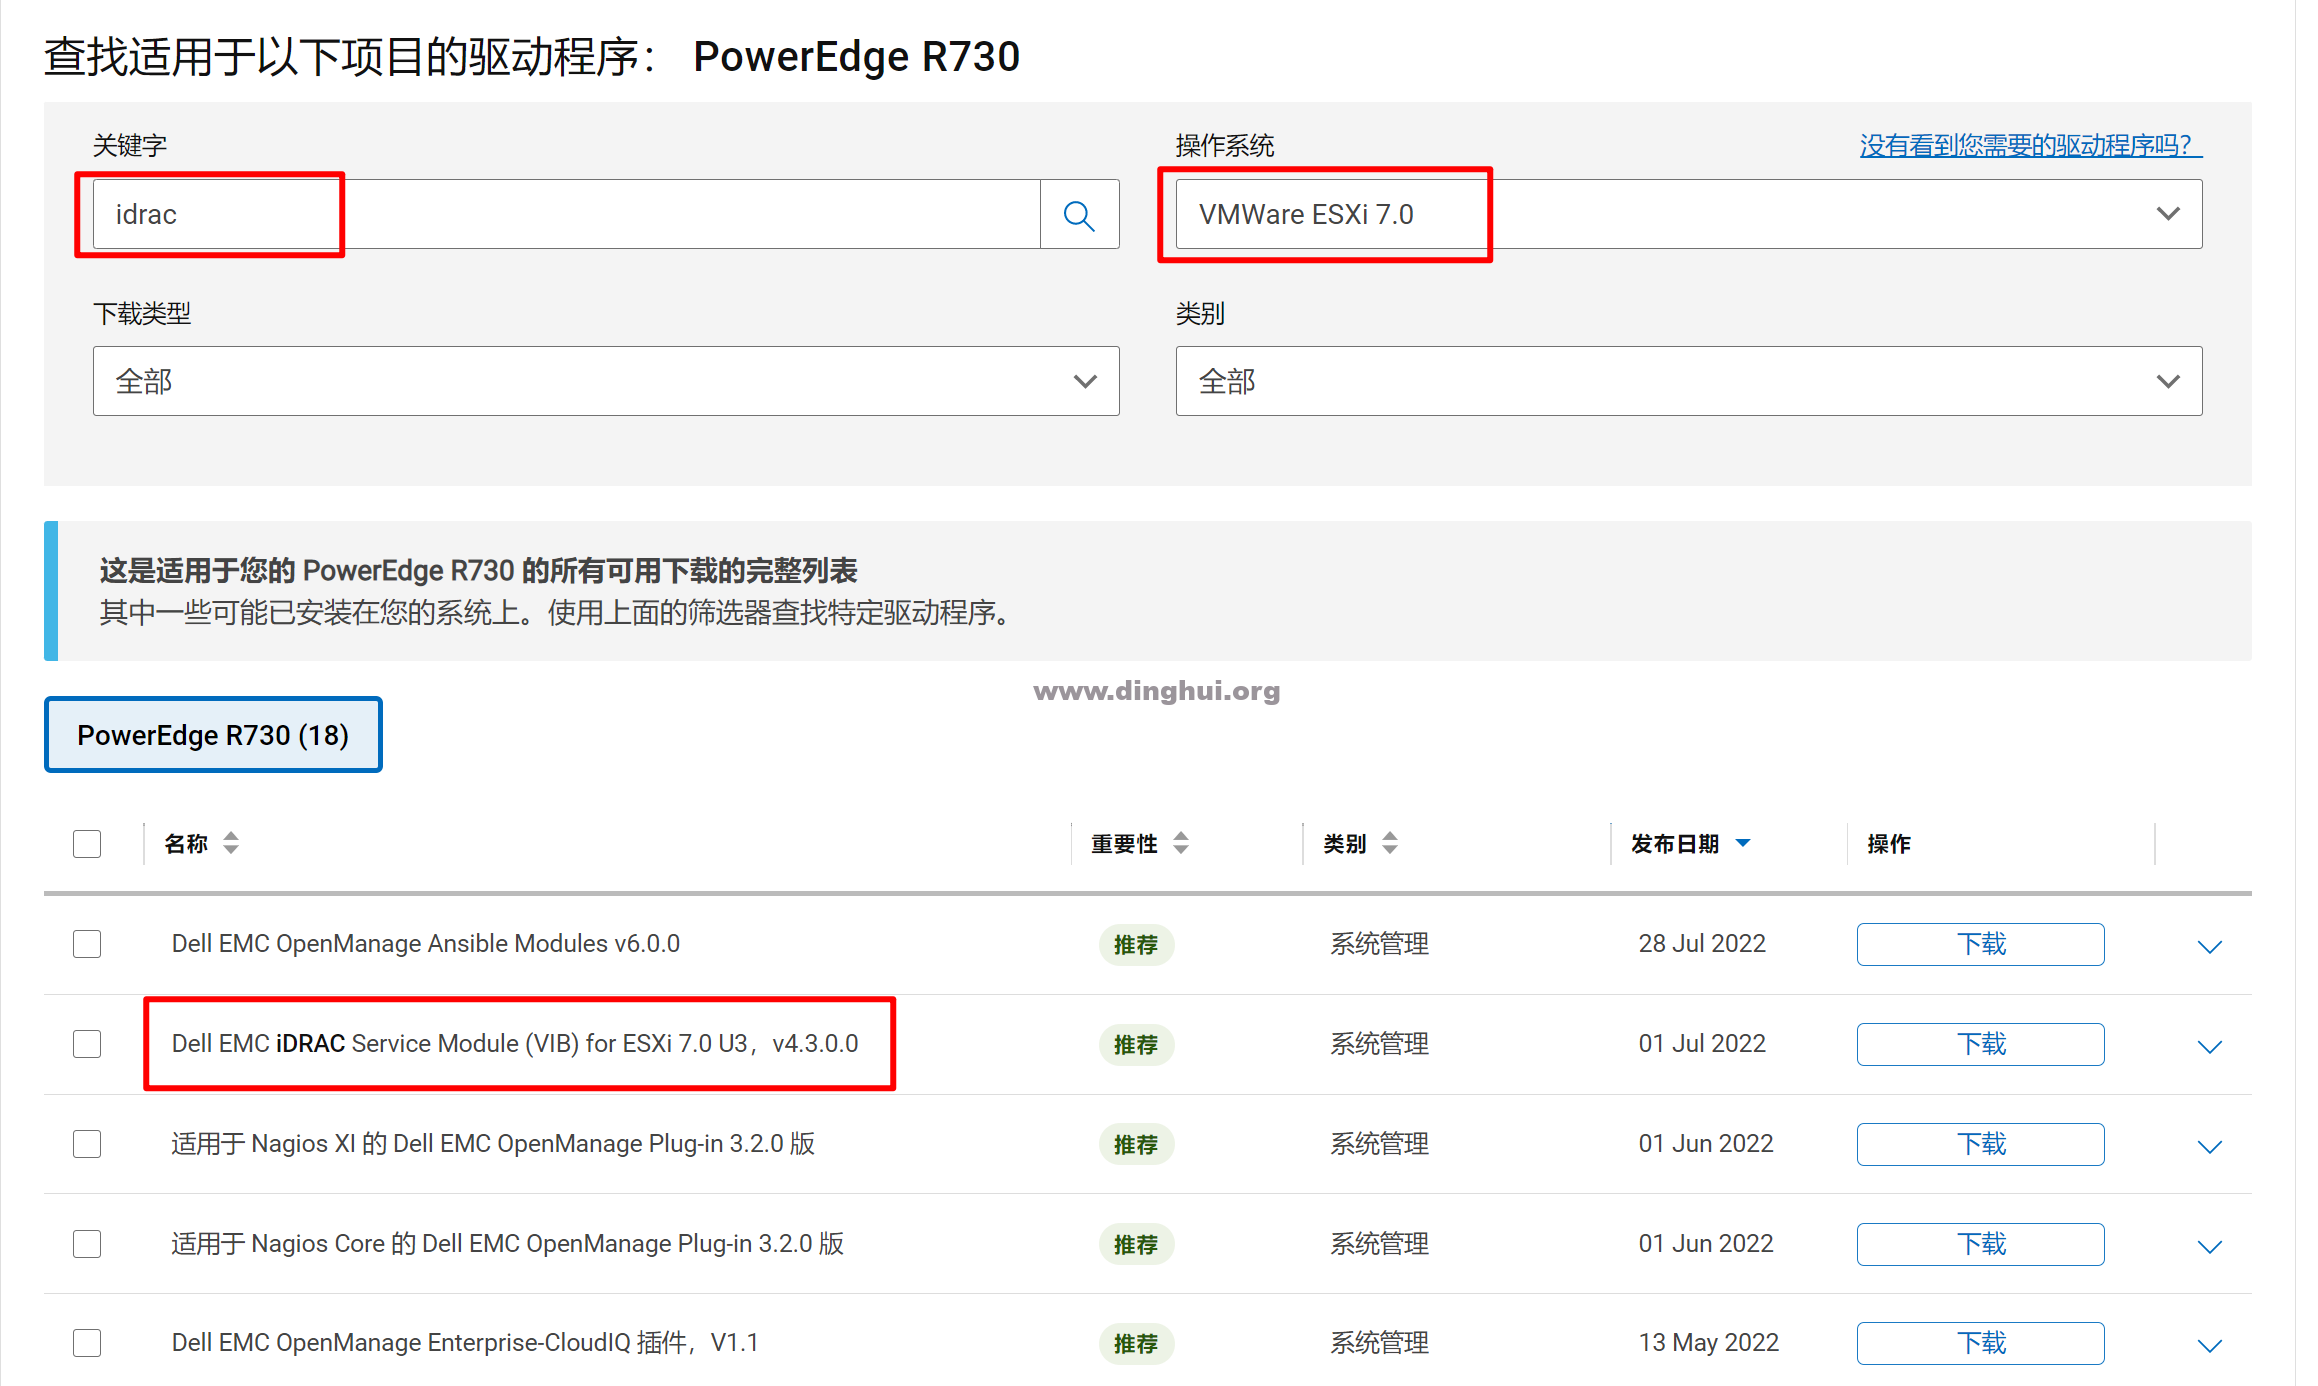Check the OpenManage Ansible Modules v6.0.0 row
2318x1386 pixels.
tap(87, 944)
